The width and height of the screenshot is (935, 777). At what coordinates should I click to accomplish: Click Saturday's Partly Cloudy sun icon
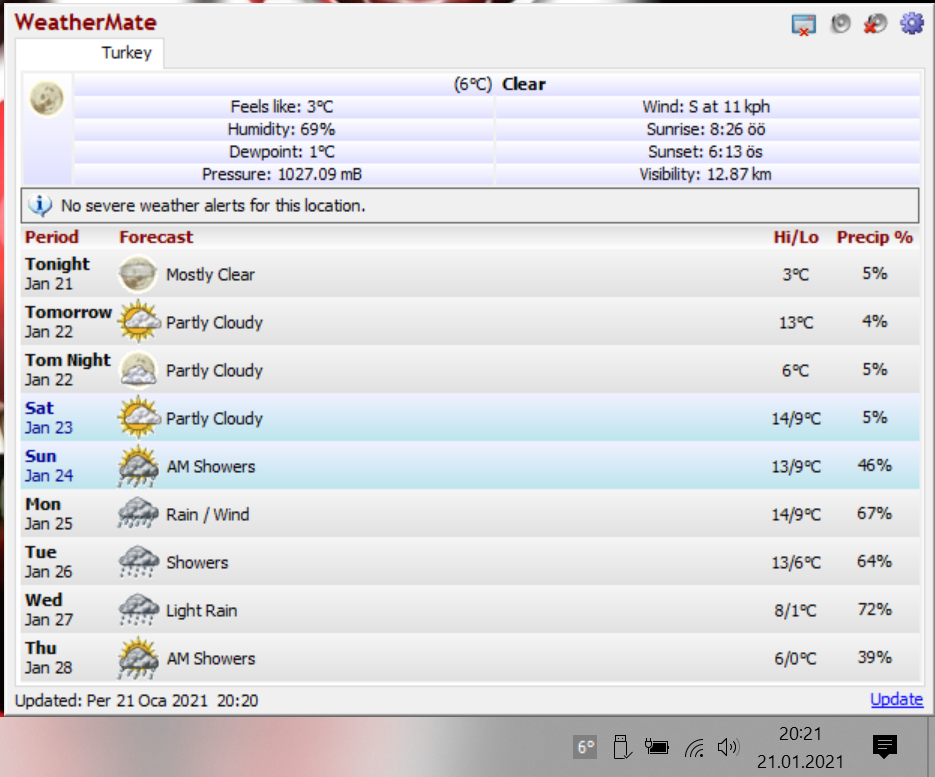click(x=139, y=417)
